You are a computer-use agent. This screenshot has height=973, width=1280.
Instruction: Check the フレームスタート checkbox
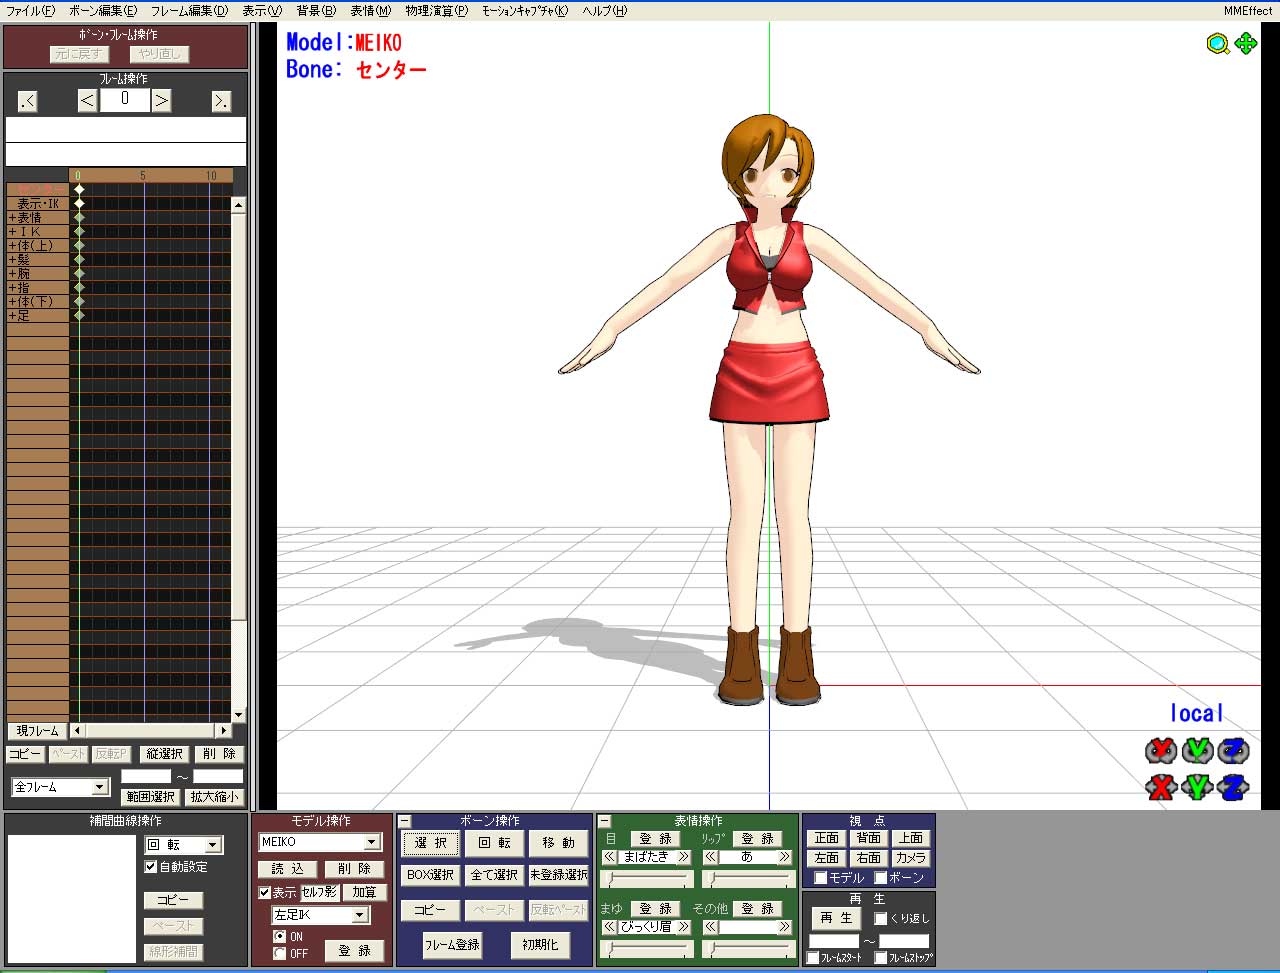click(x=813, y=958)
